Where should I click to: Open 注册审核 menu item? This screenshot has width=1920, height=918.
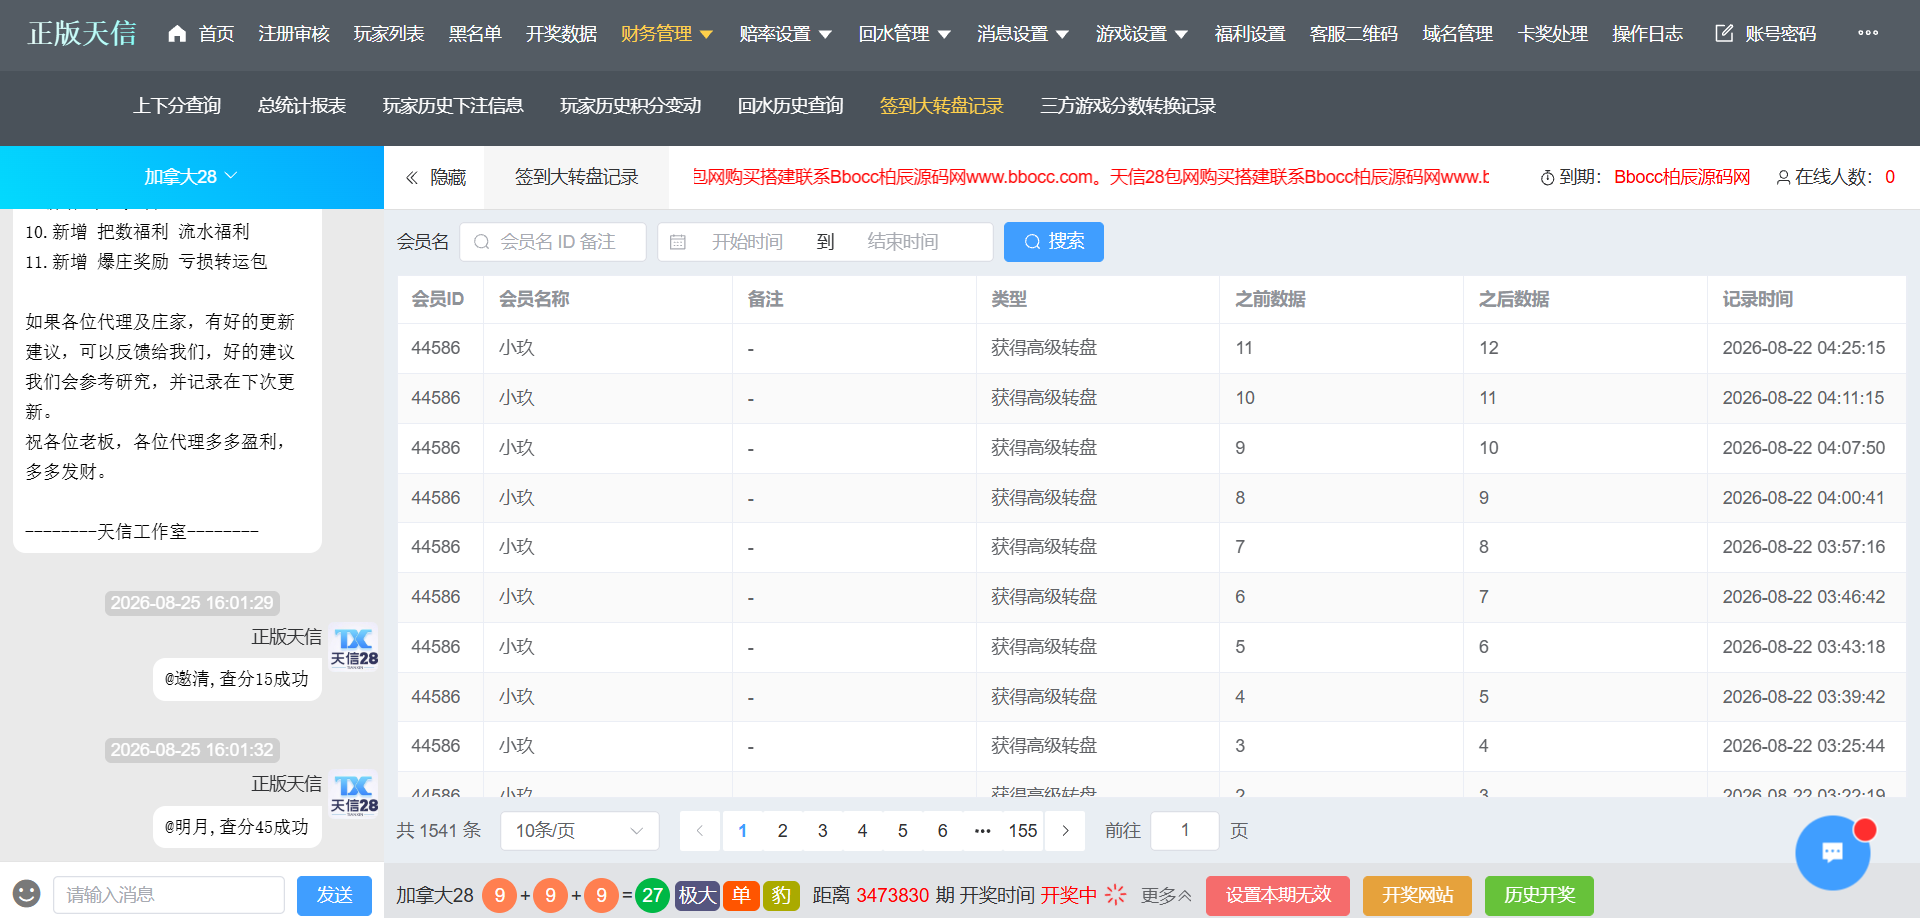[x=294, y=34]
